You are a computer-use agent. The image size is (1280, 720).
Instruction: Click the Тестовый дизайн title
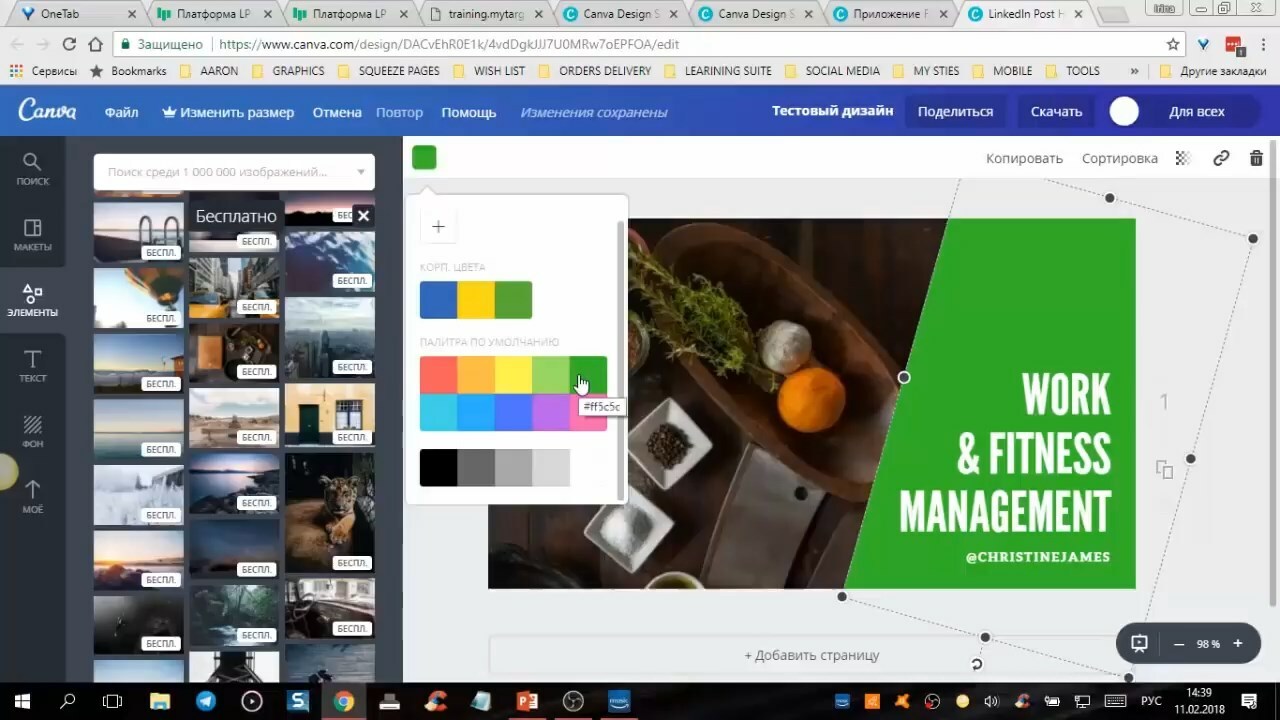pos(832,111)
